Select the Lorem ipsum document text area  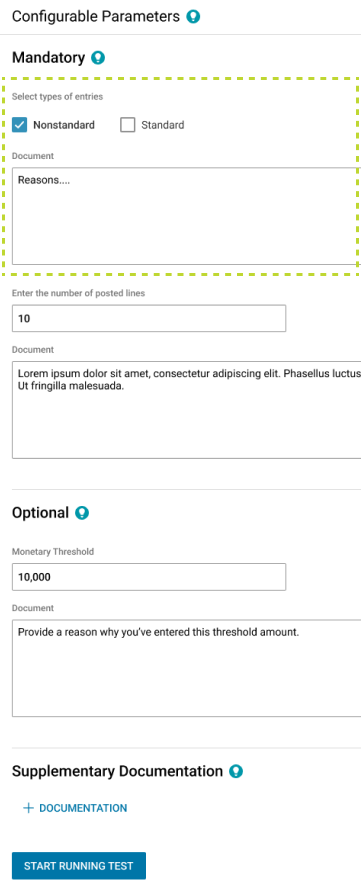(x=186, y=410)
